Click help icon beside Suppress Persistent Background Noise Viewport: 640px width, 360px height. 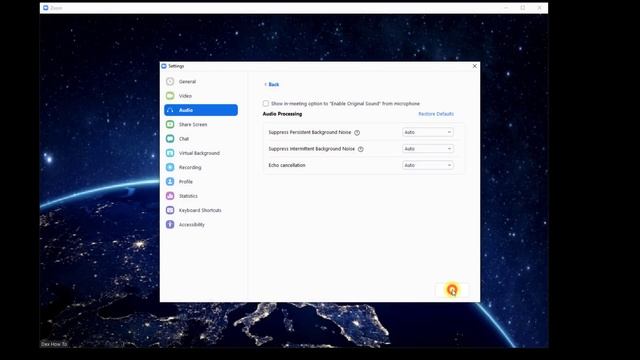point(357,133)
